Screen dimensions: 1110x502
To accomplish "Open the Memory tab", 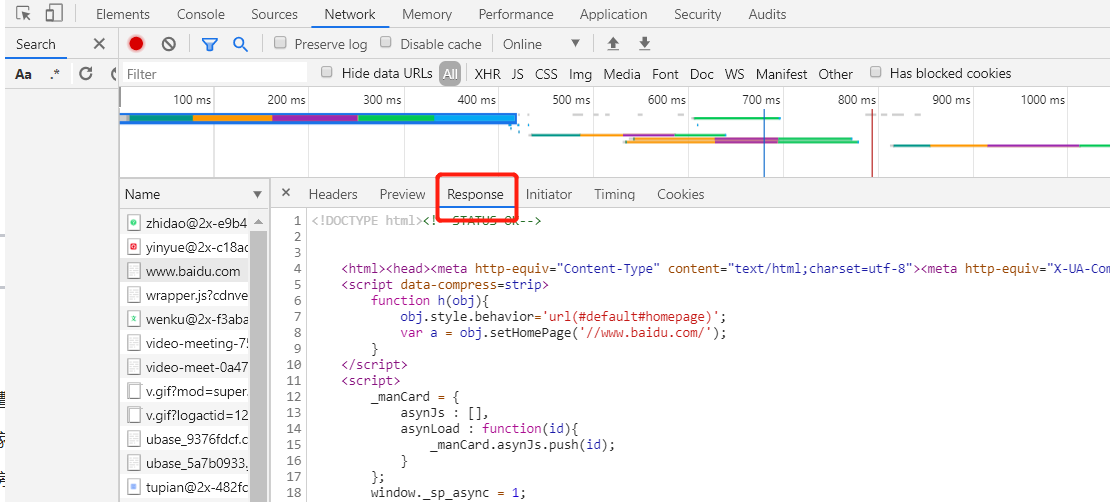I will tap(427, 14).
